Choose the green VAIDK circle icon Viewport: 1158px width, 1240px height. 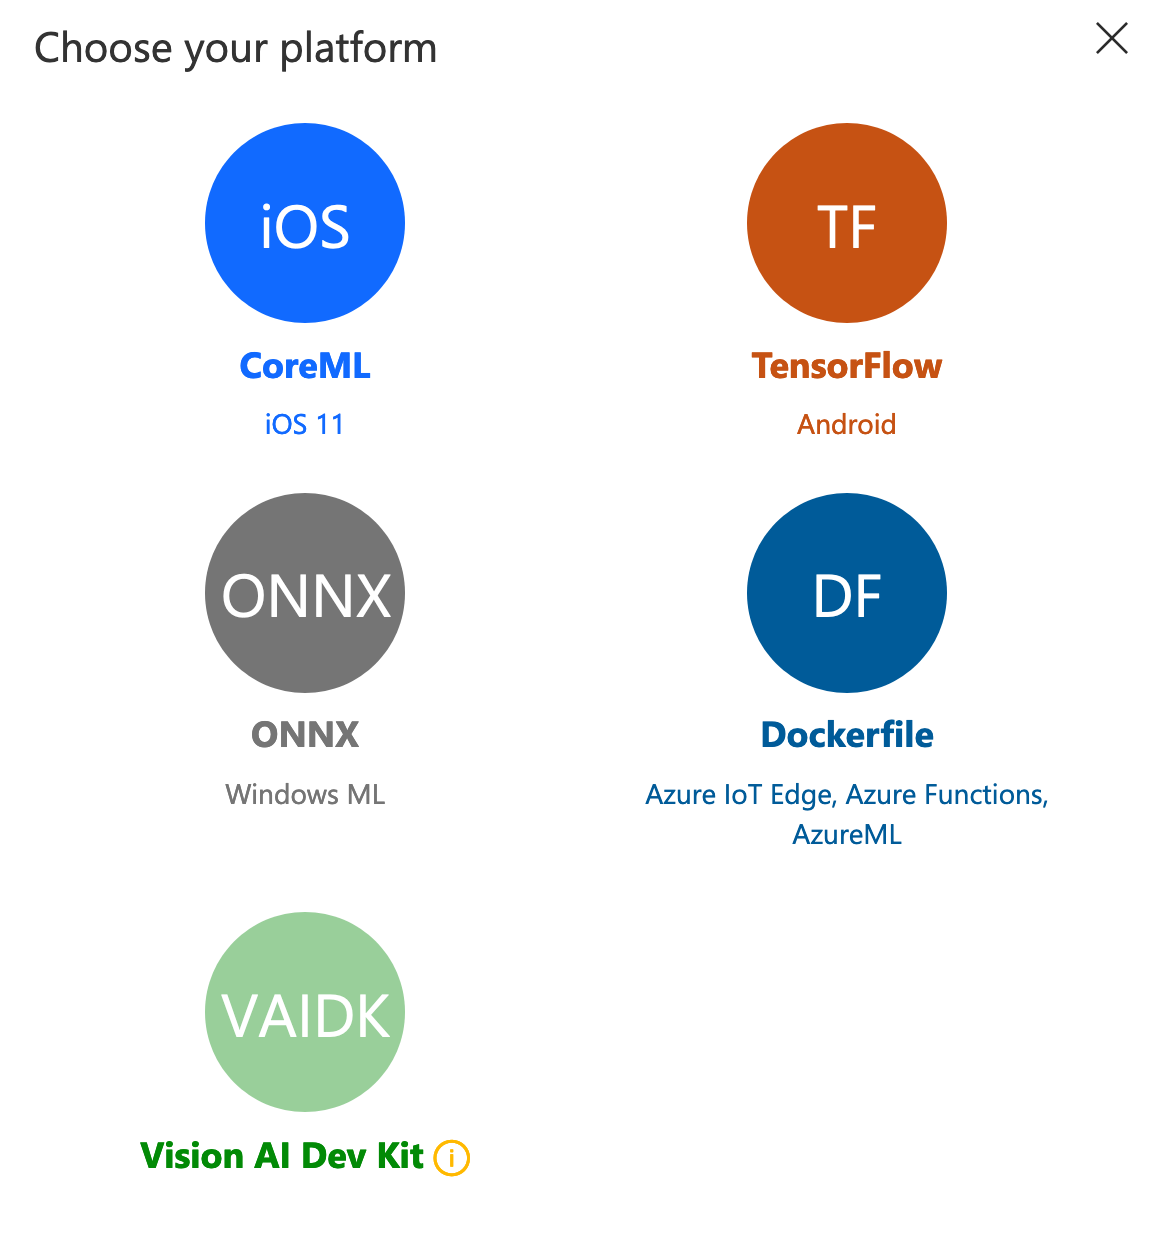point(305,1012)
